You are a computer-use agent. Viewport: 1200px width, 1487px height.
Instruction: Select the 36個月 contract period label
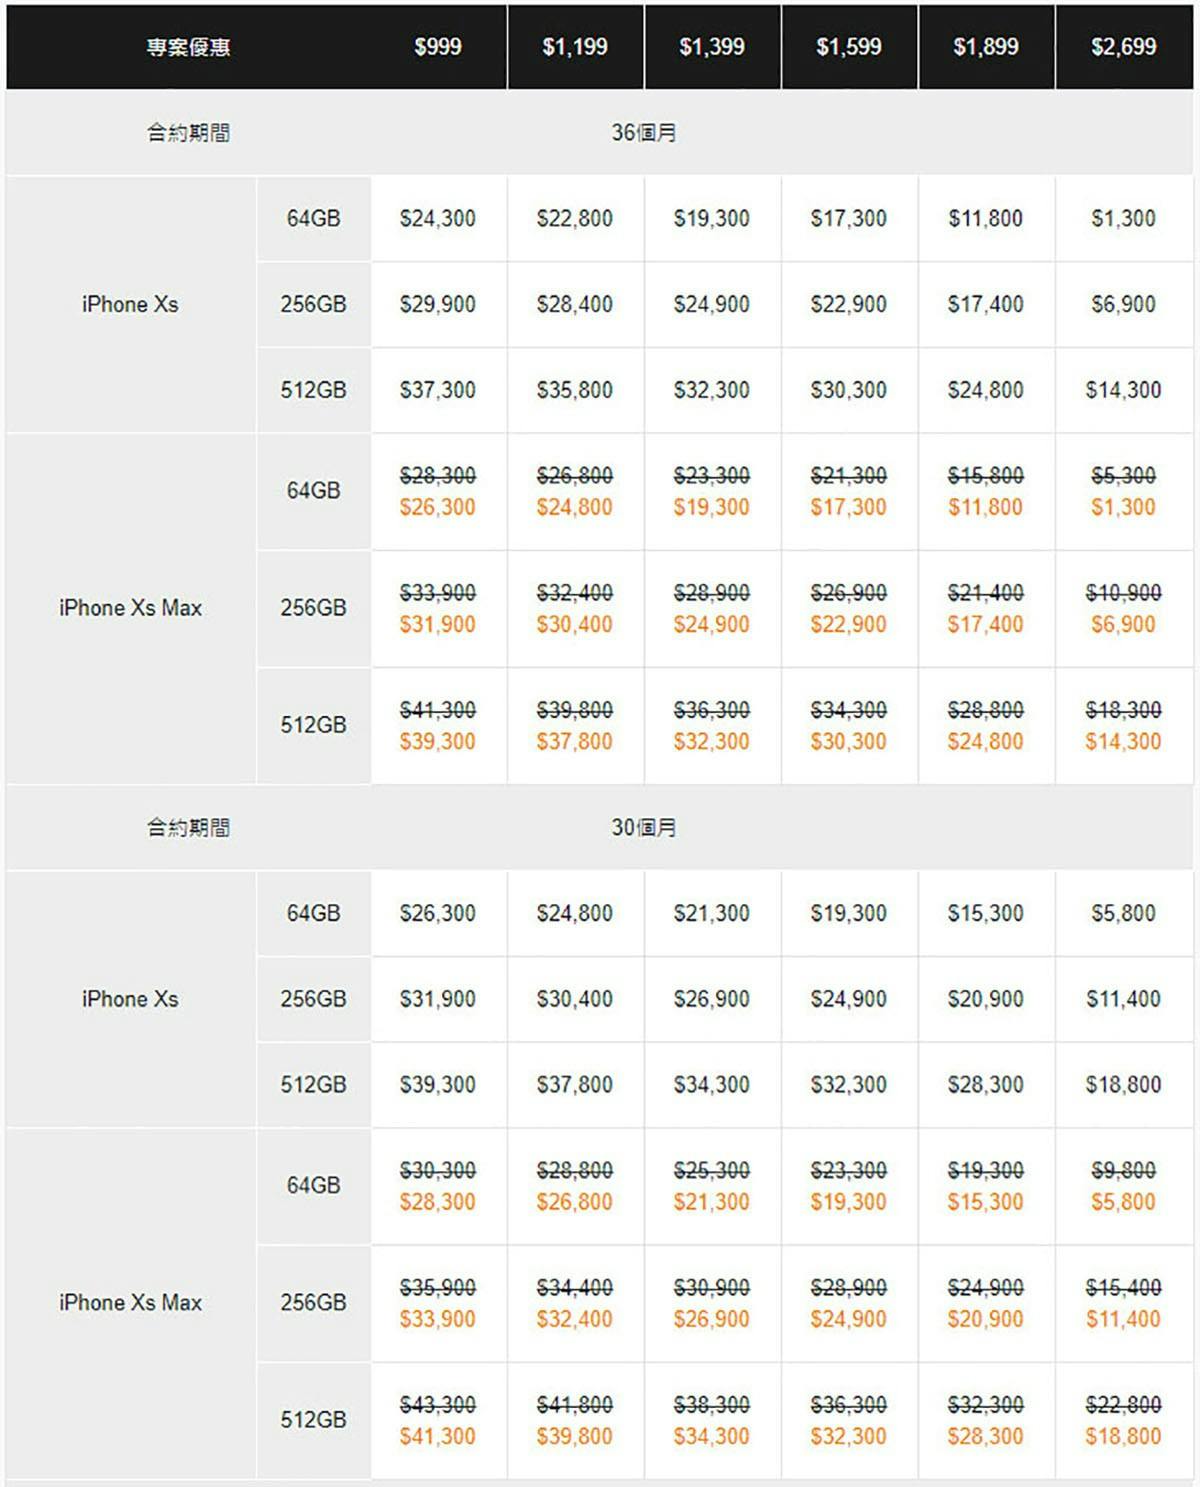(x=644, y=133)
